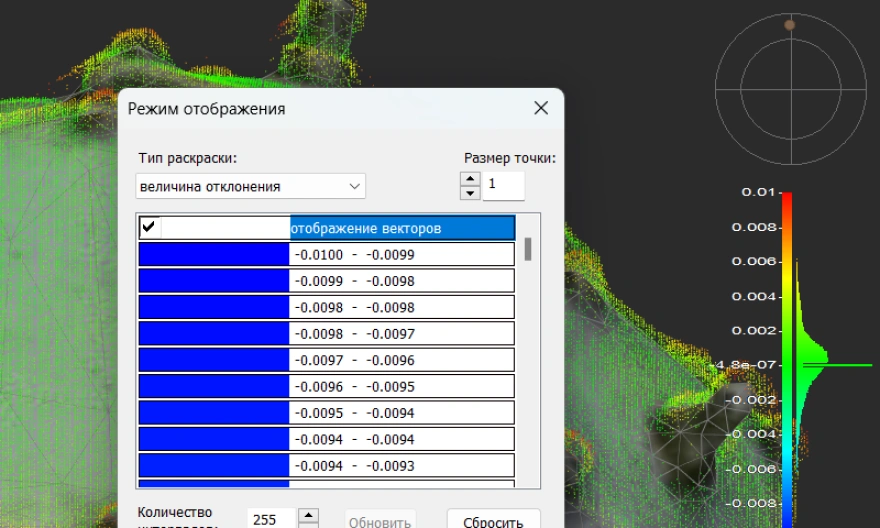880x528 pixels.
Task: Click the interval list scrollbar thumb
Action: click(x=528, y=249)
